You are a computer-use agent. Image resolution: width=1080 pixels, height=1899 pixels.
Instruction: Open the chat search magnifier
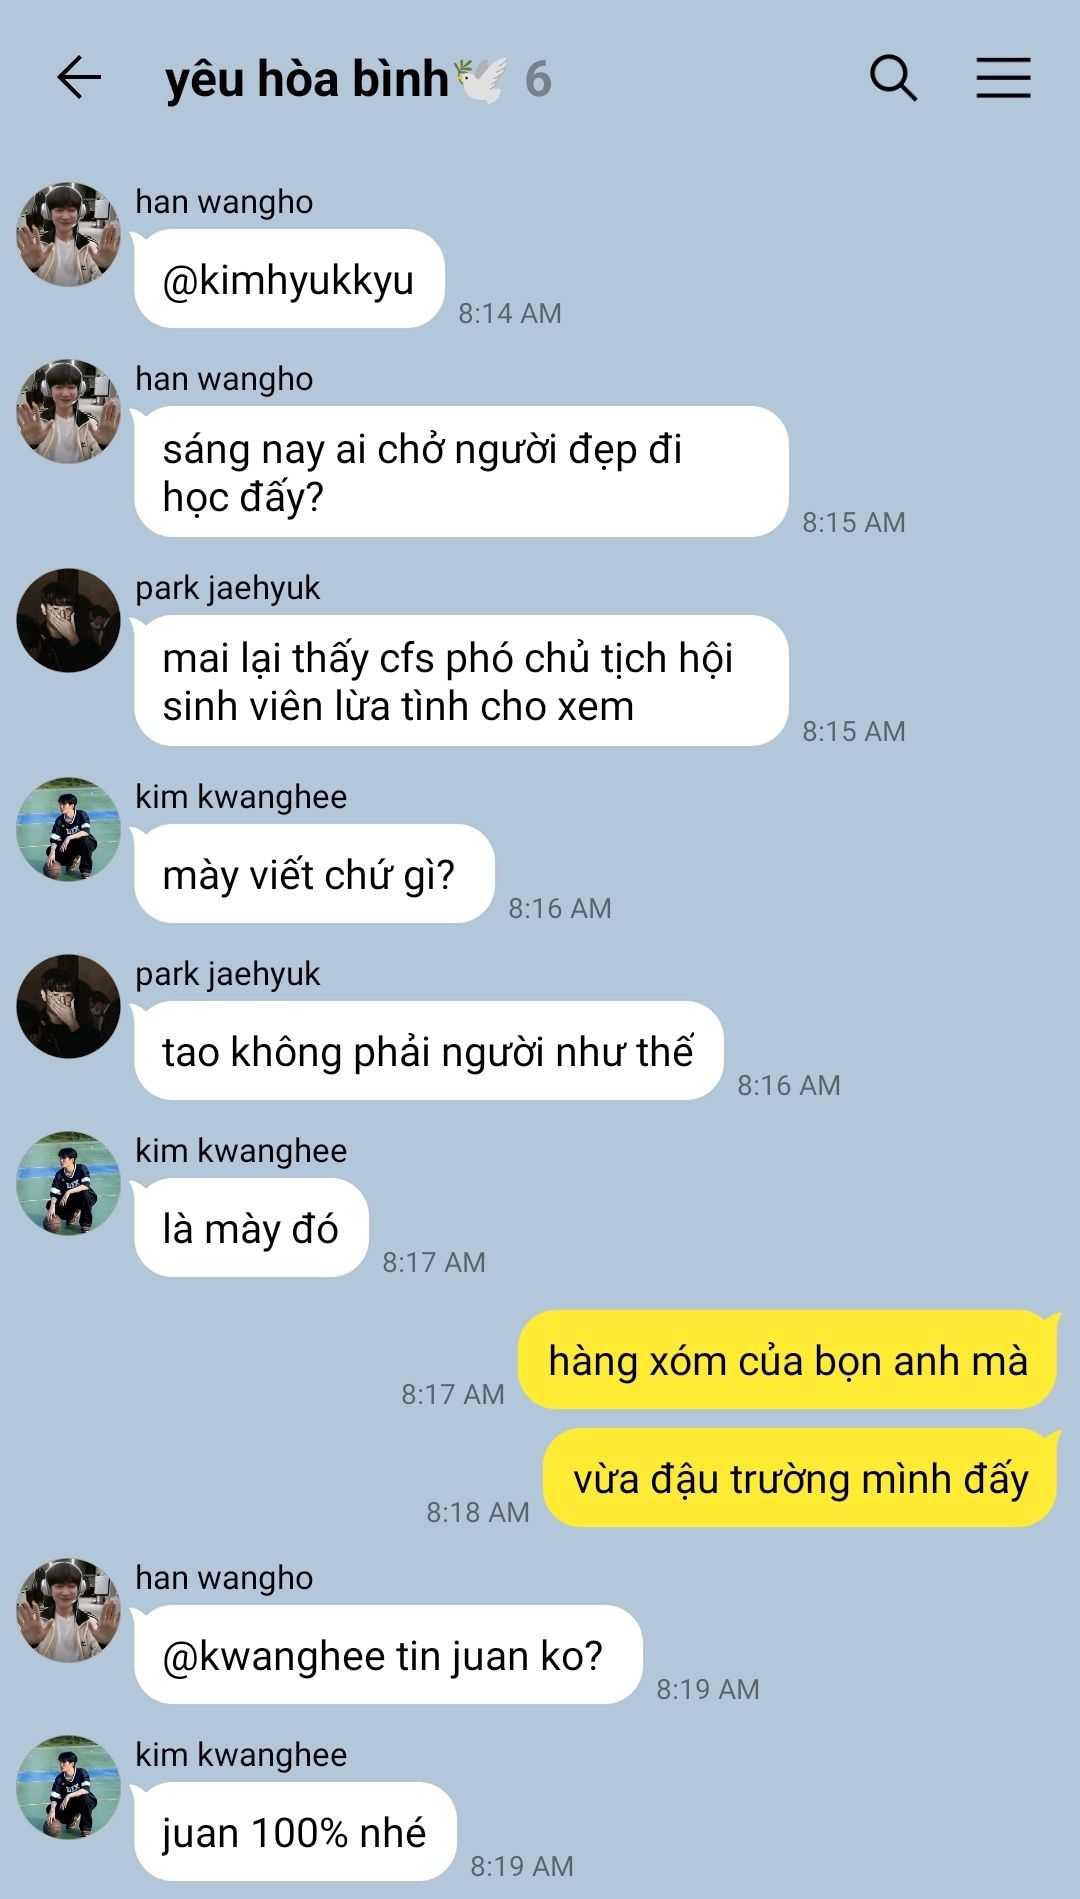pos(893,78)
